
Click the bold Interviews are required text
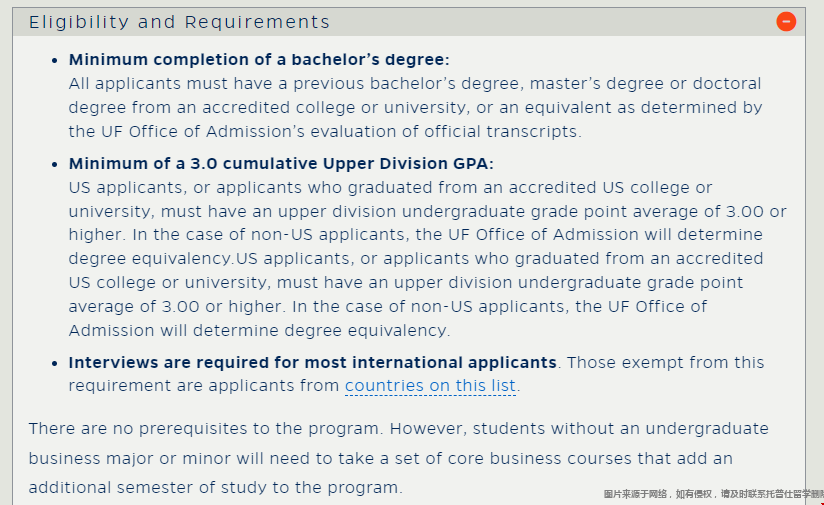[x=312, y=363]
